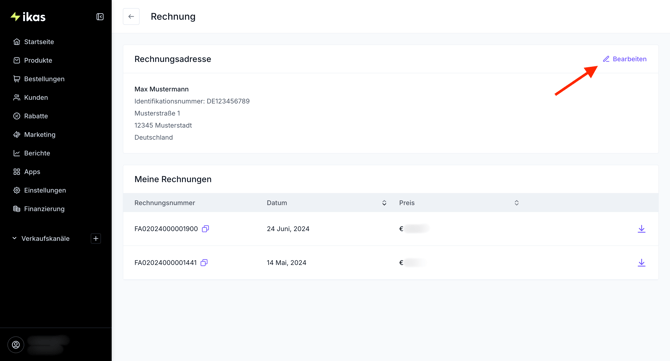Viewport: 670px width, 361px height.
Task: Download the 14 Mai, 2024 invoice
Action: pos(641,263)
